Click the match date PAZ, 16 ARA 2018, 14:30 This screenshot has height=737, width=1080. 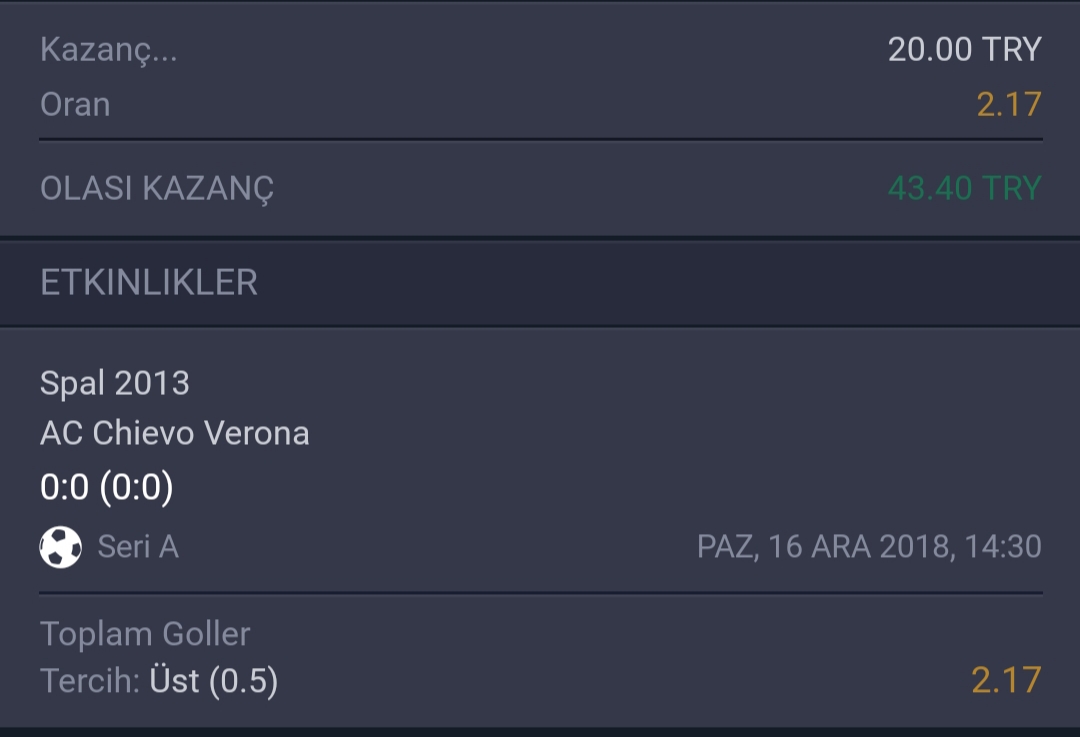pyautogui.click(x=869, y=547)
